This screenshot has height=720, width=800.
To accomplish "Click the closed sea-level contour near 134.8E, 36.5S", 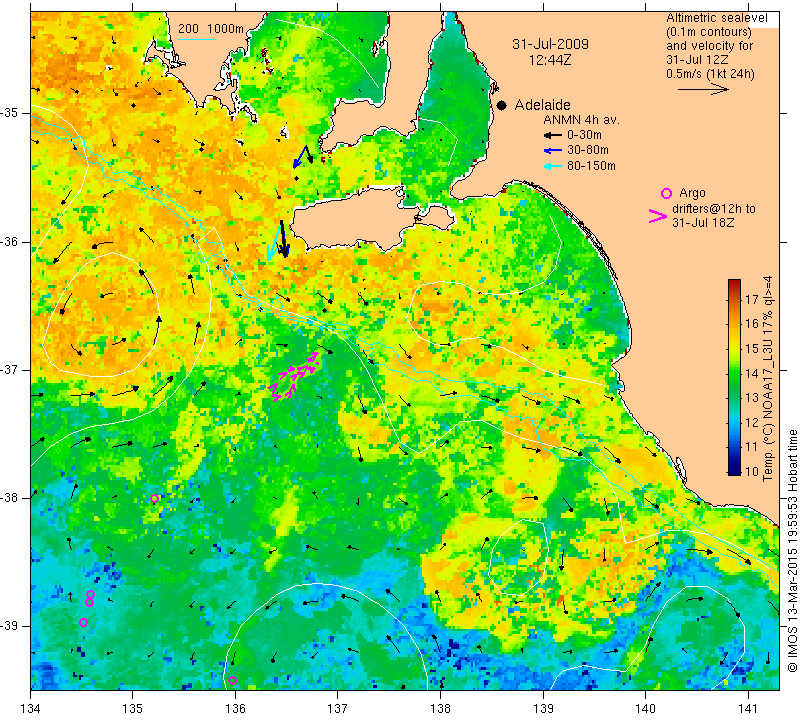I will pos(102,315).
